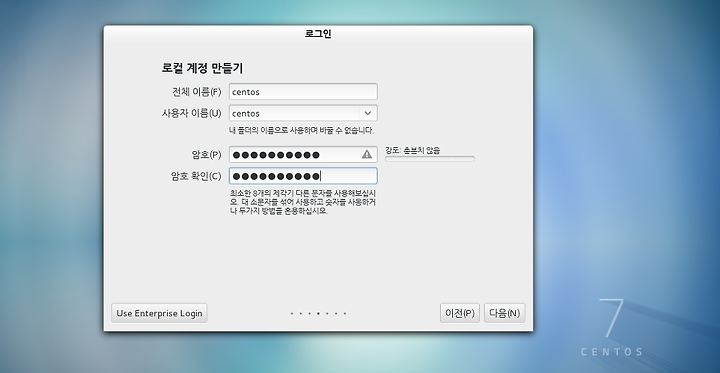Click the 강도: 충분치 않음 strength label

412,150
